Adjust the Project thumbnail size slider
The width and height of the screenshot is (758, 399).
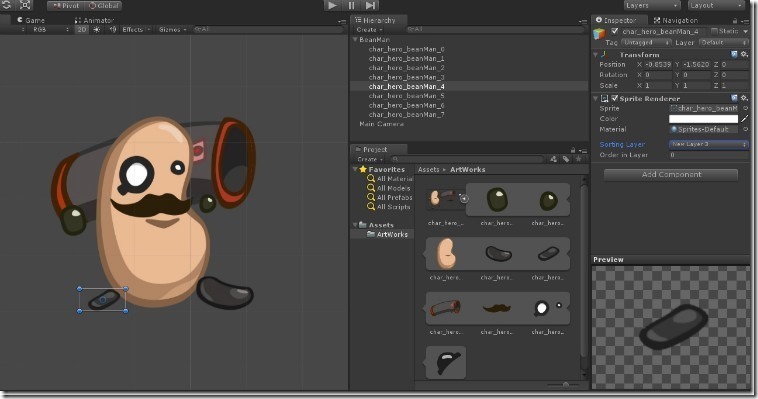point(565,385)
